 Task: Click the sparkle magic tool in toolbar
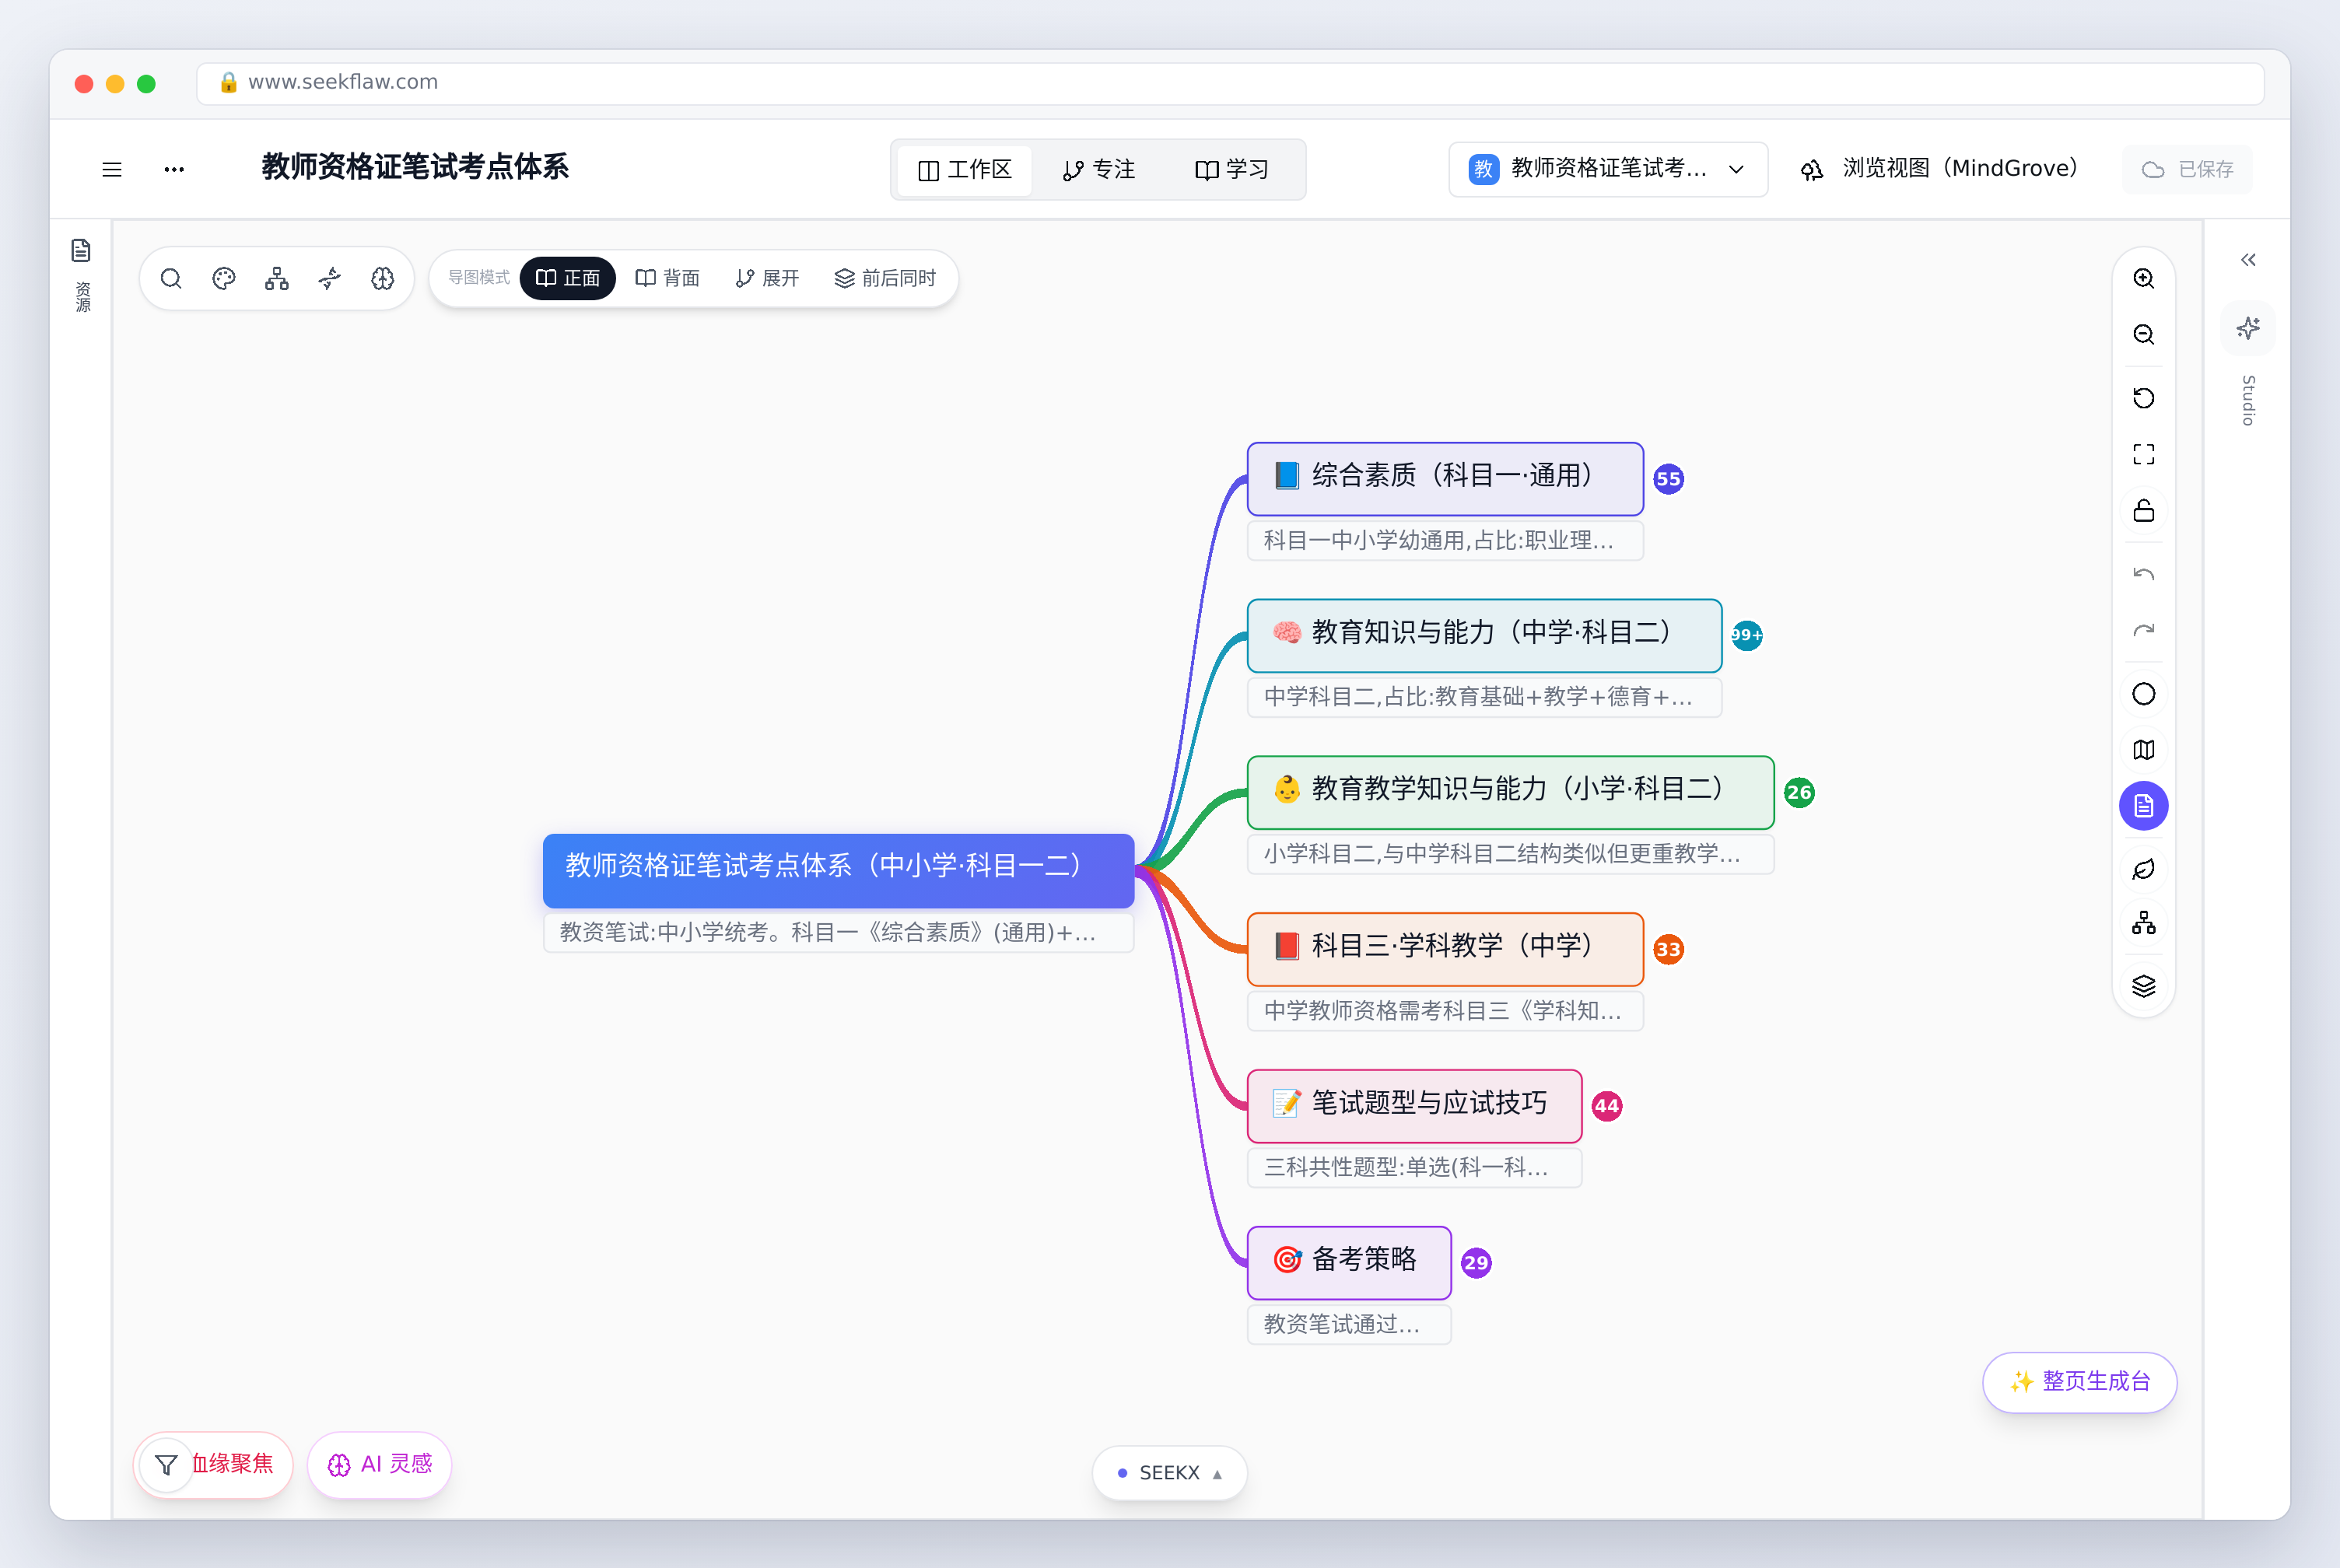(330, 278)
